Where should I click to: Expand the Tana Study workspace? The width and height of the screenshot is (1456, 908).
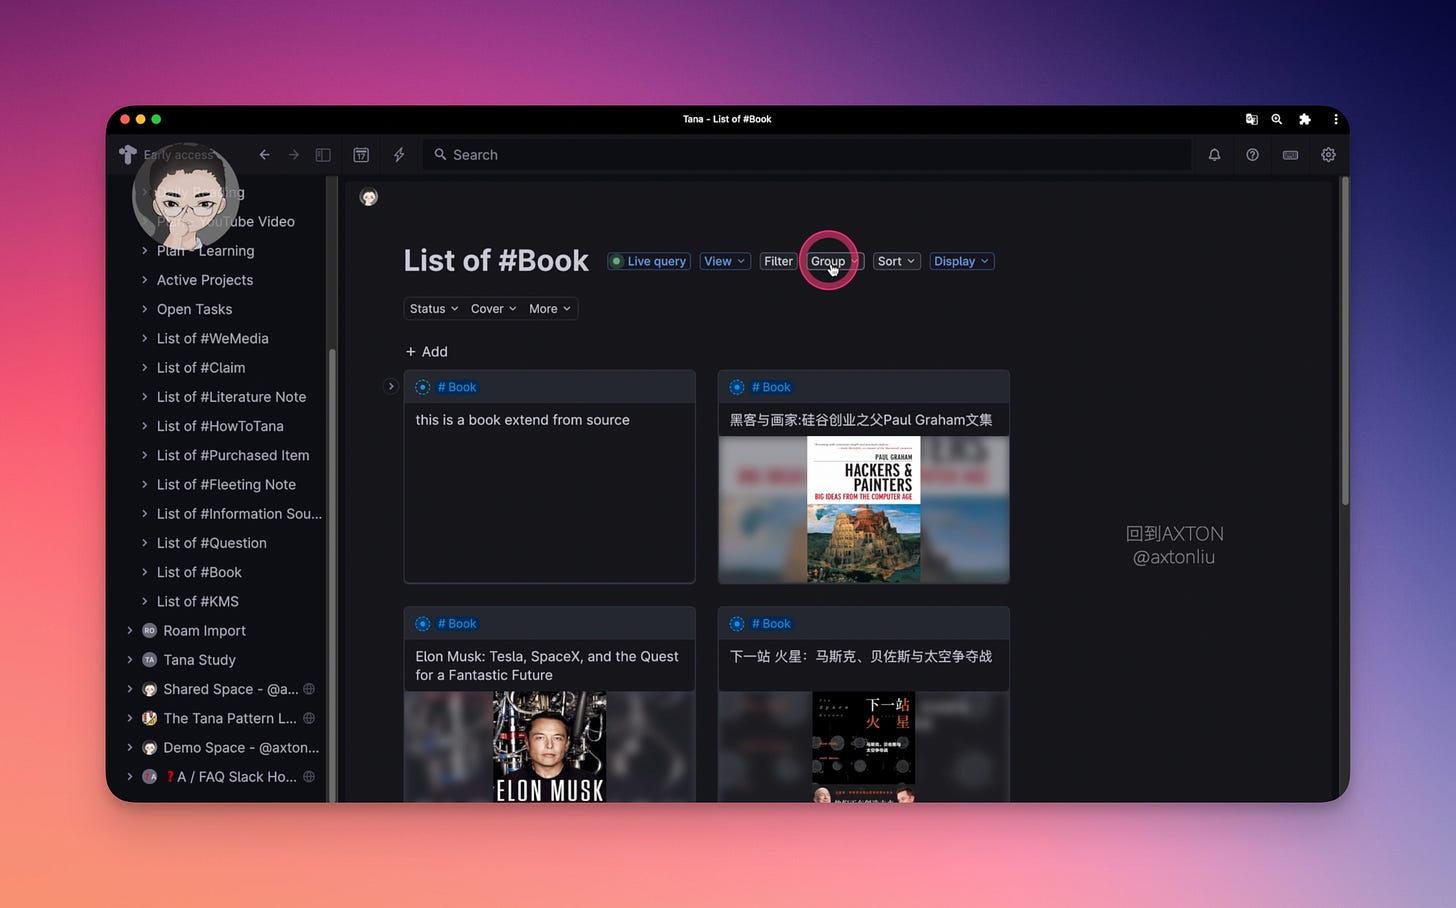(x=129, y=660)
